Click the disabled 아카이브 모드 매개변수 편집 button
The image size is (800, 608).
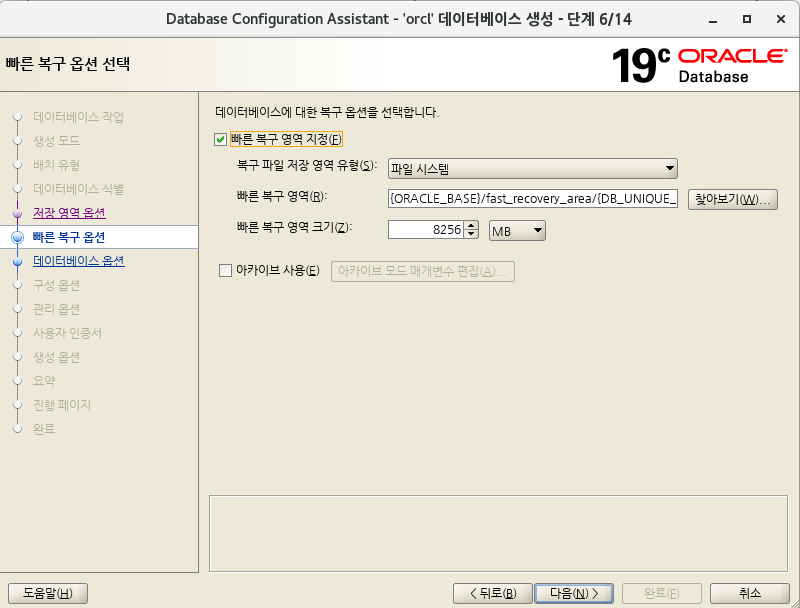click(422, 271)
